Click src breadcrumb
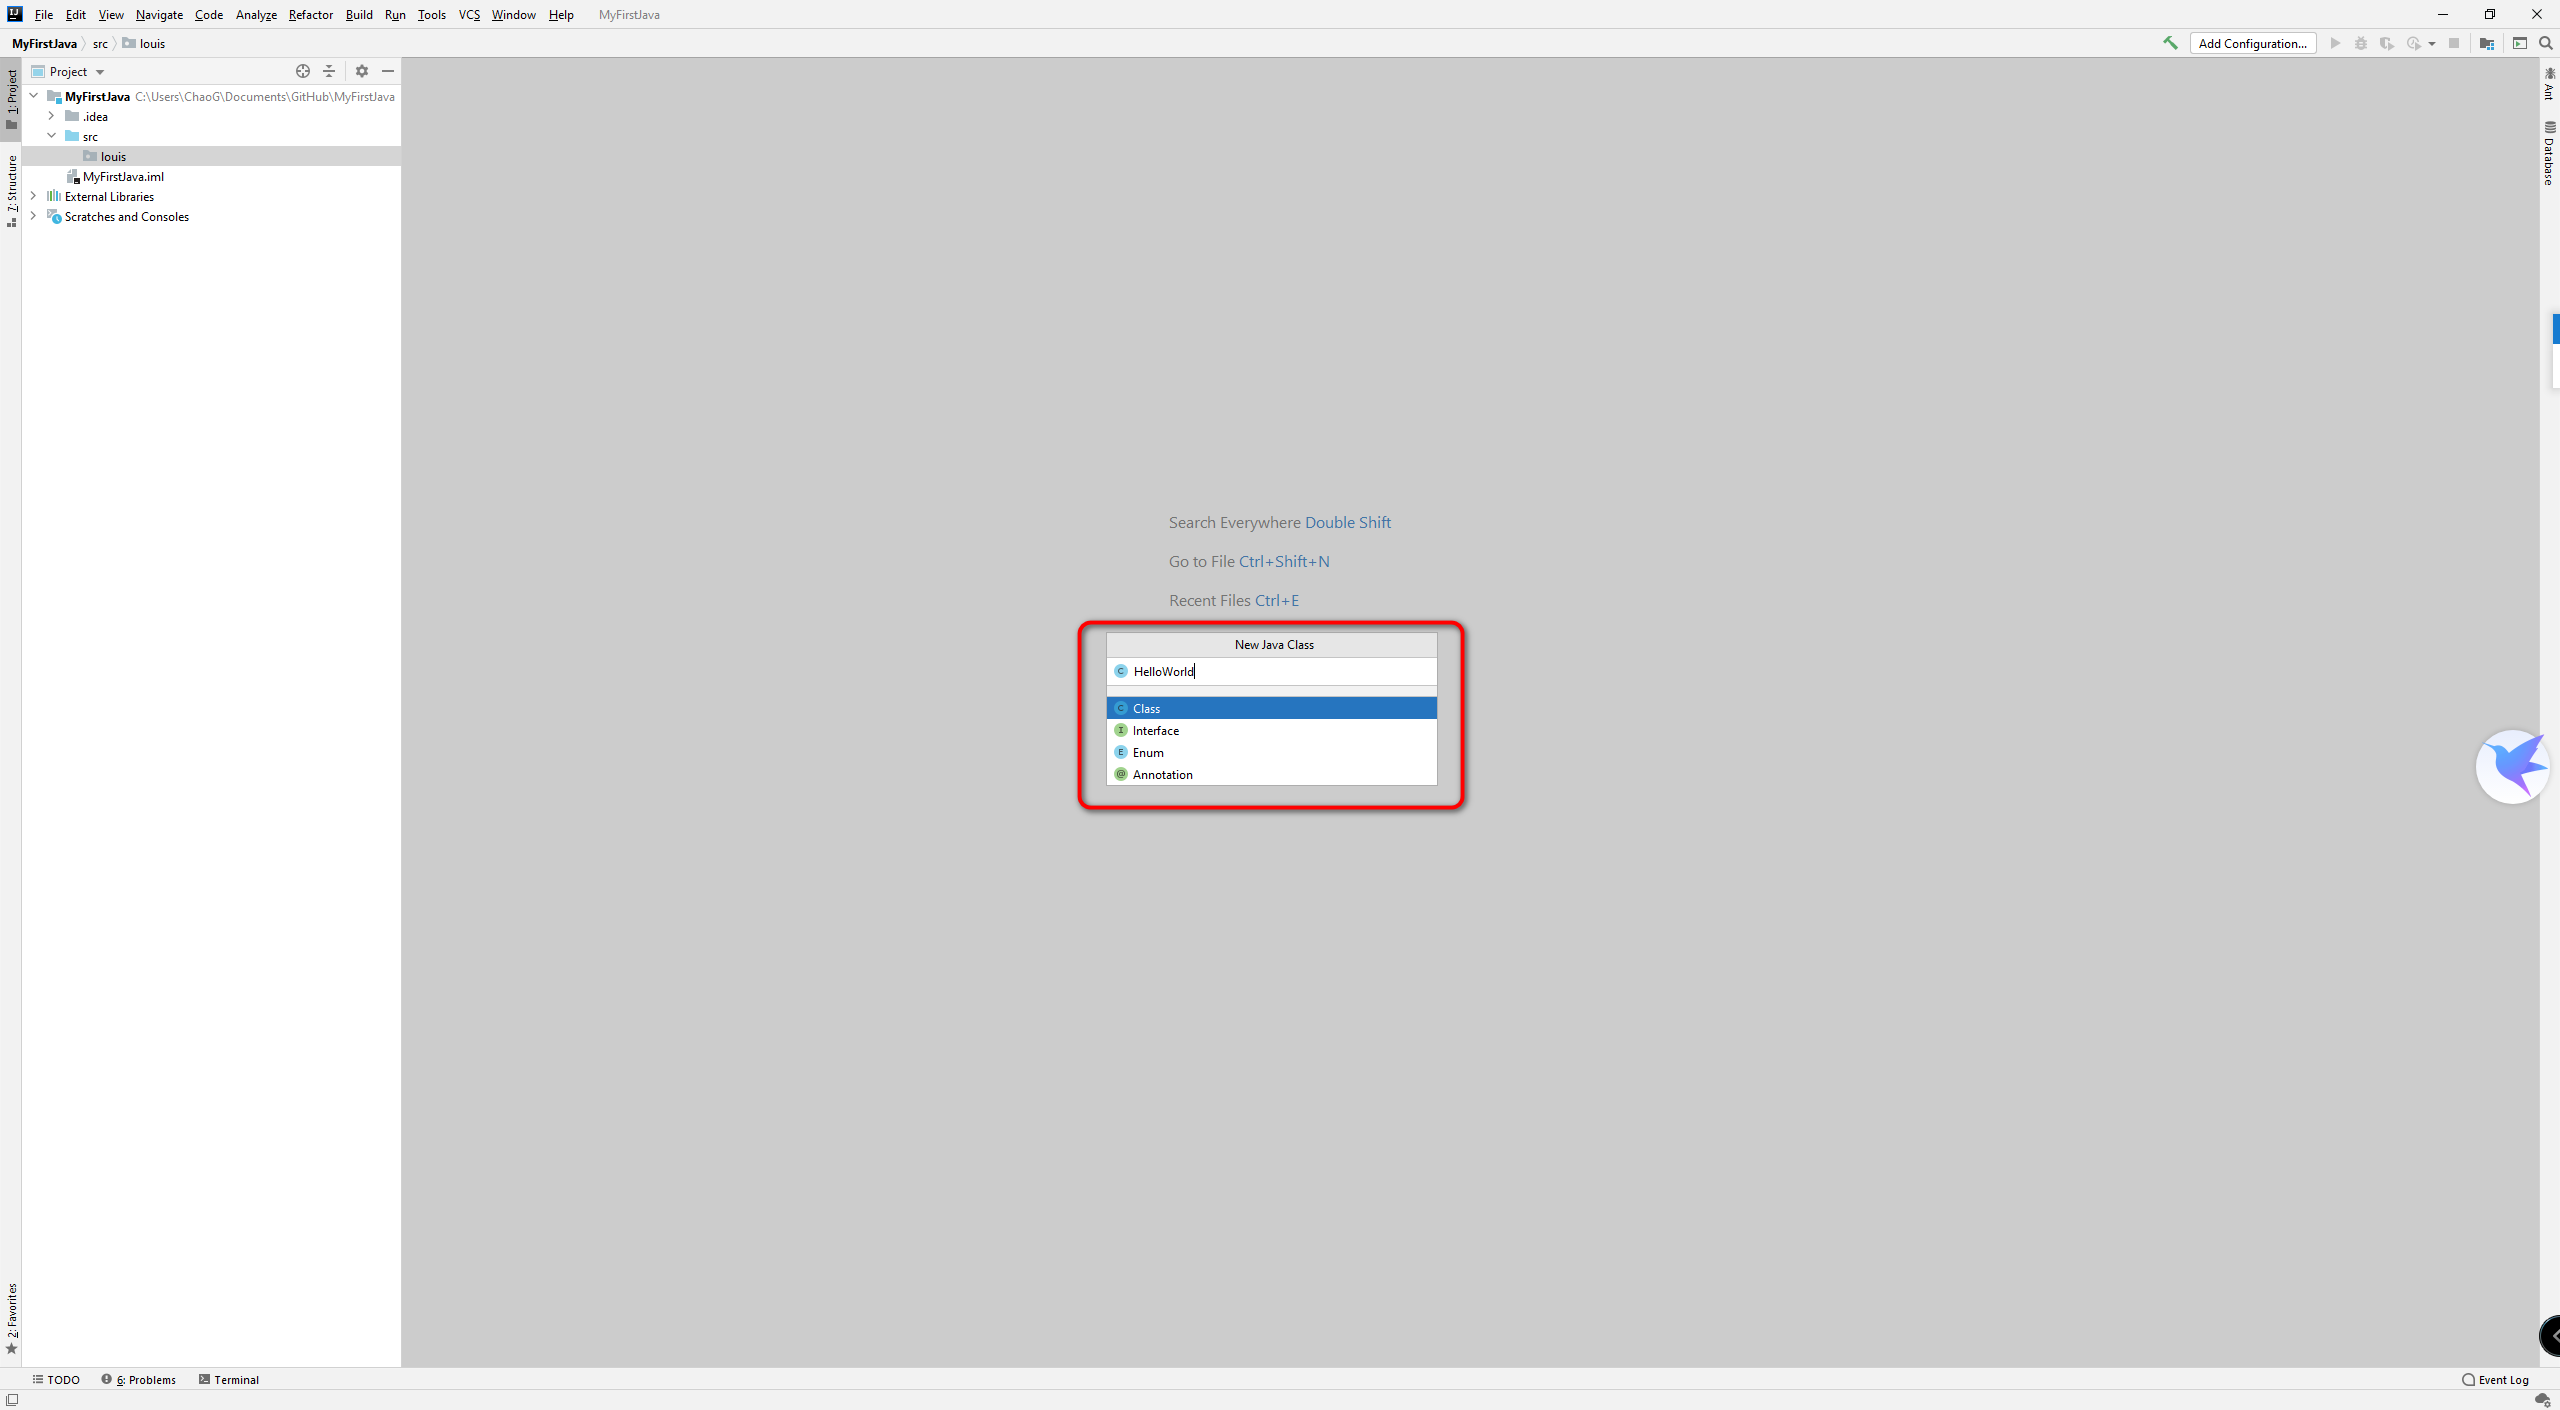 pyautogui.click(x=100, y=43)
